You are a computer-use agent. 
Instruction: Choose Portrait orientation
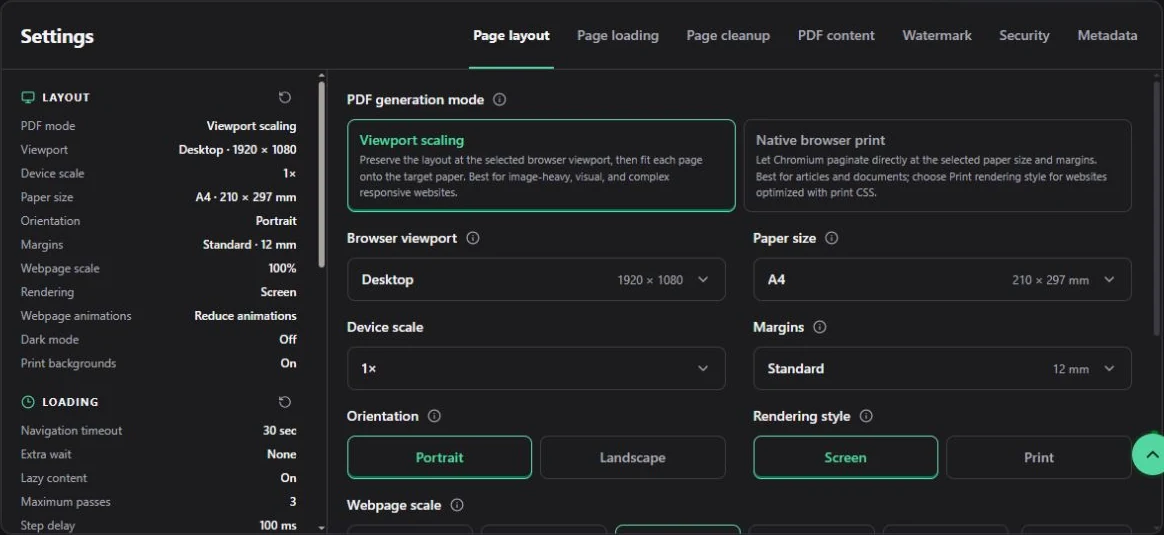tap(439, 457)
